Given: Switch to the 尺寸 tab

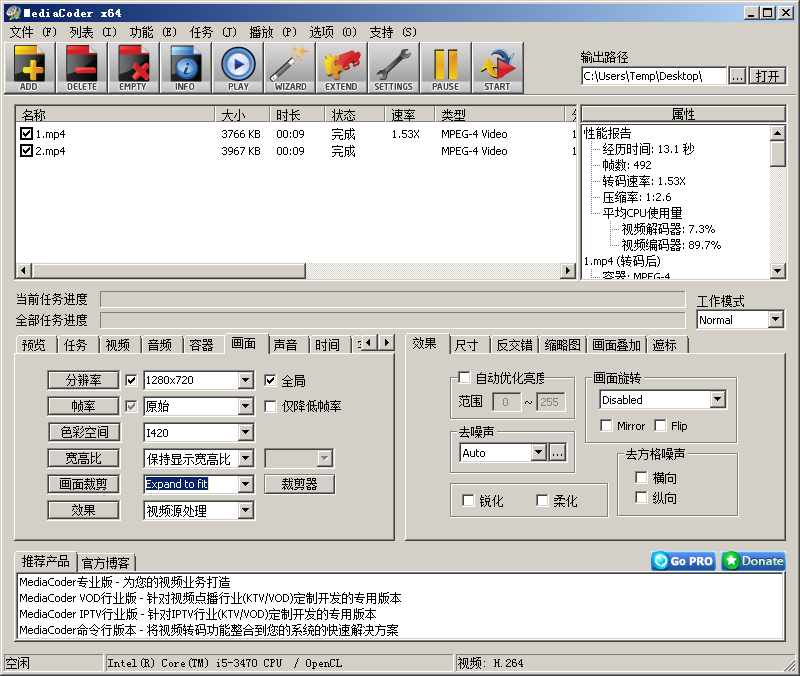Looking at the screenshot, I should [x=466, y=345].
